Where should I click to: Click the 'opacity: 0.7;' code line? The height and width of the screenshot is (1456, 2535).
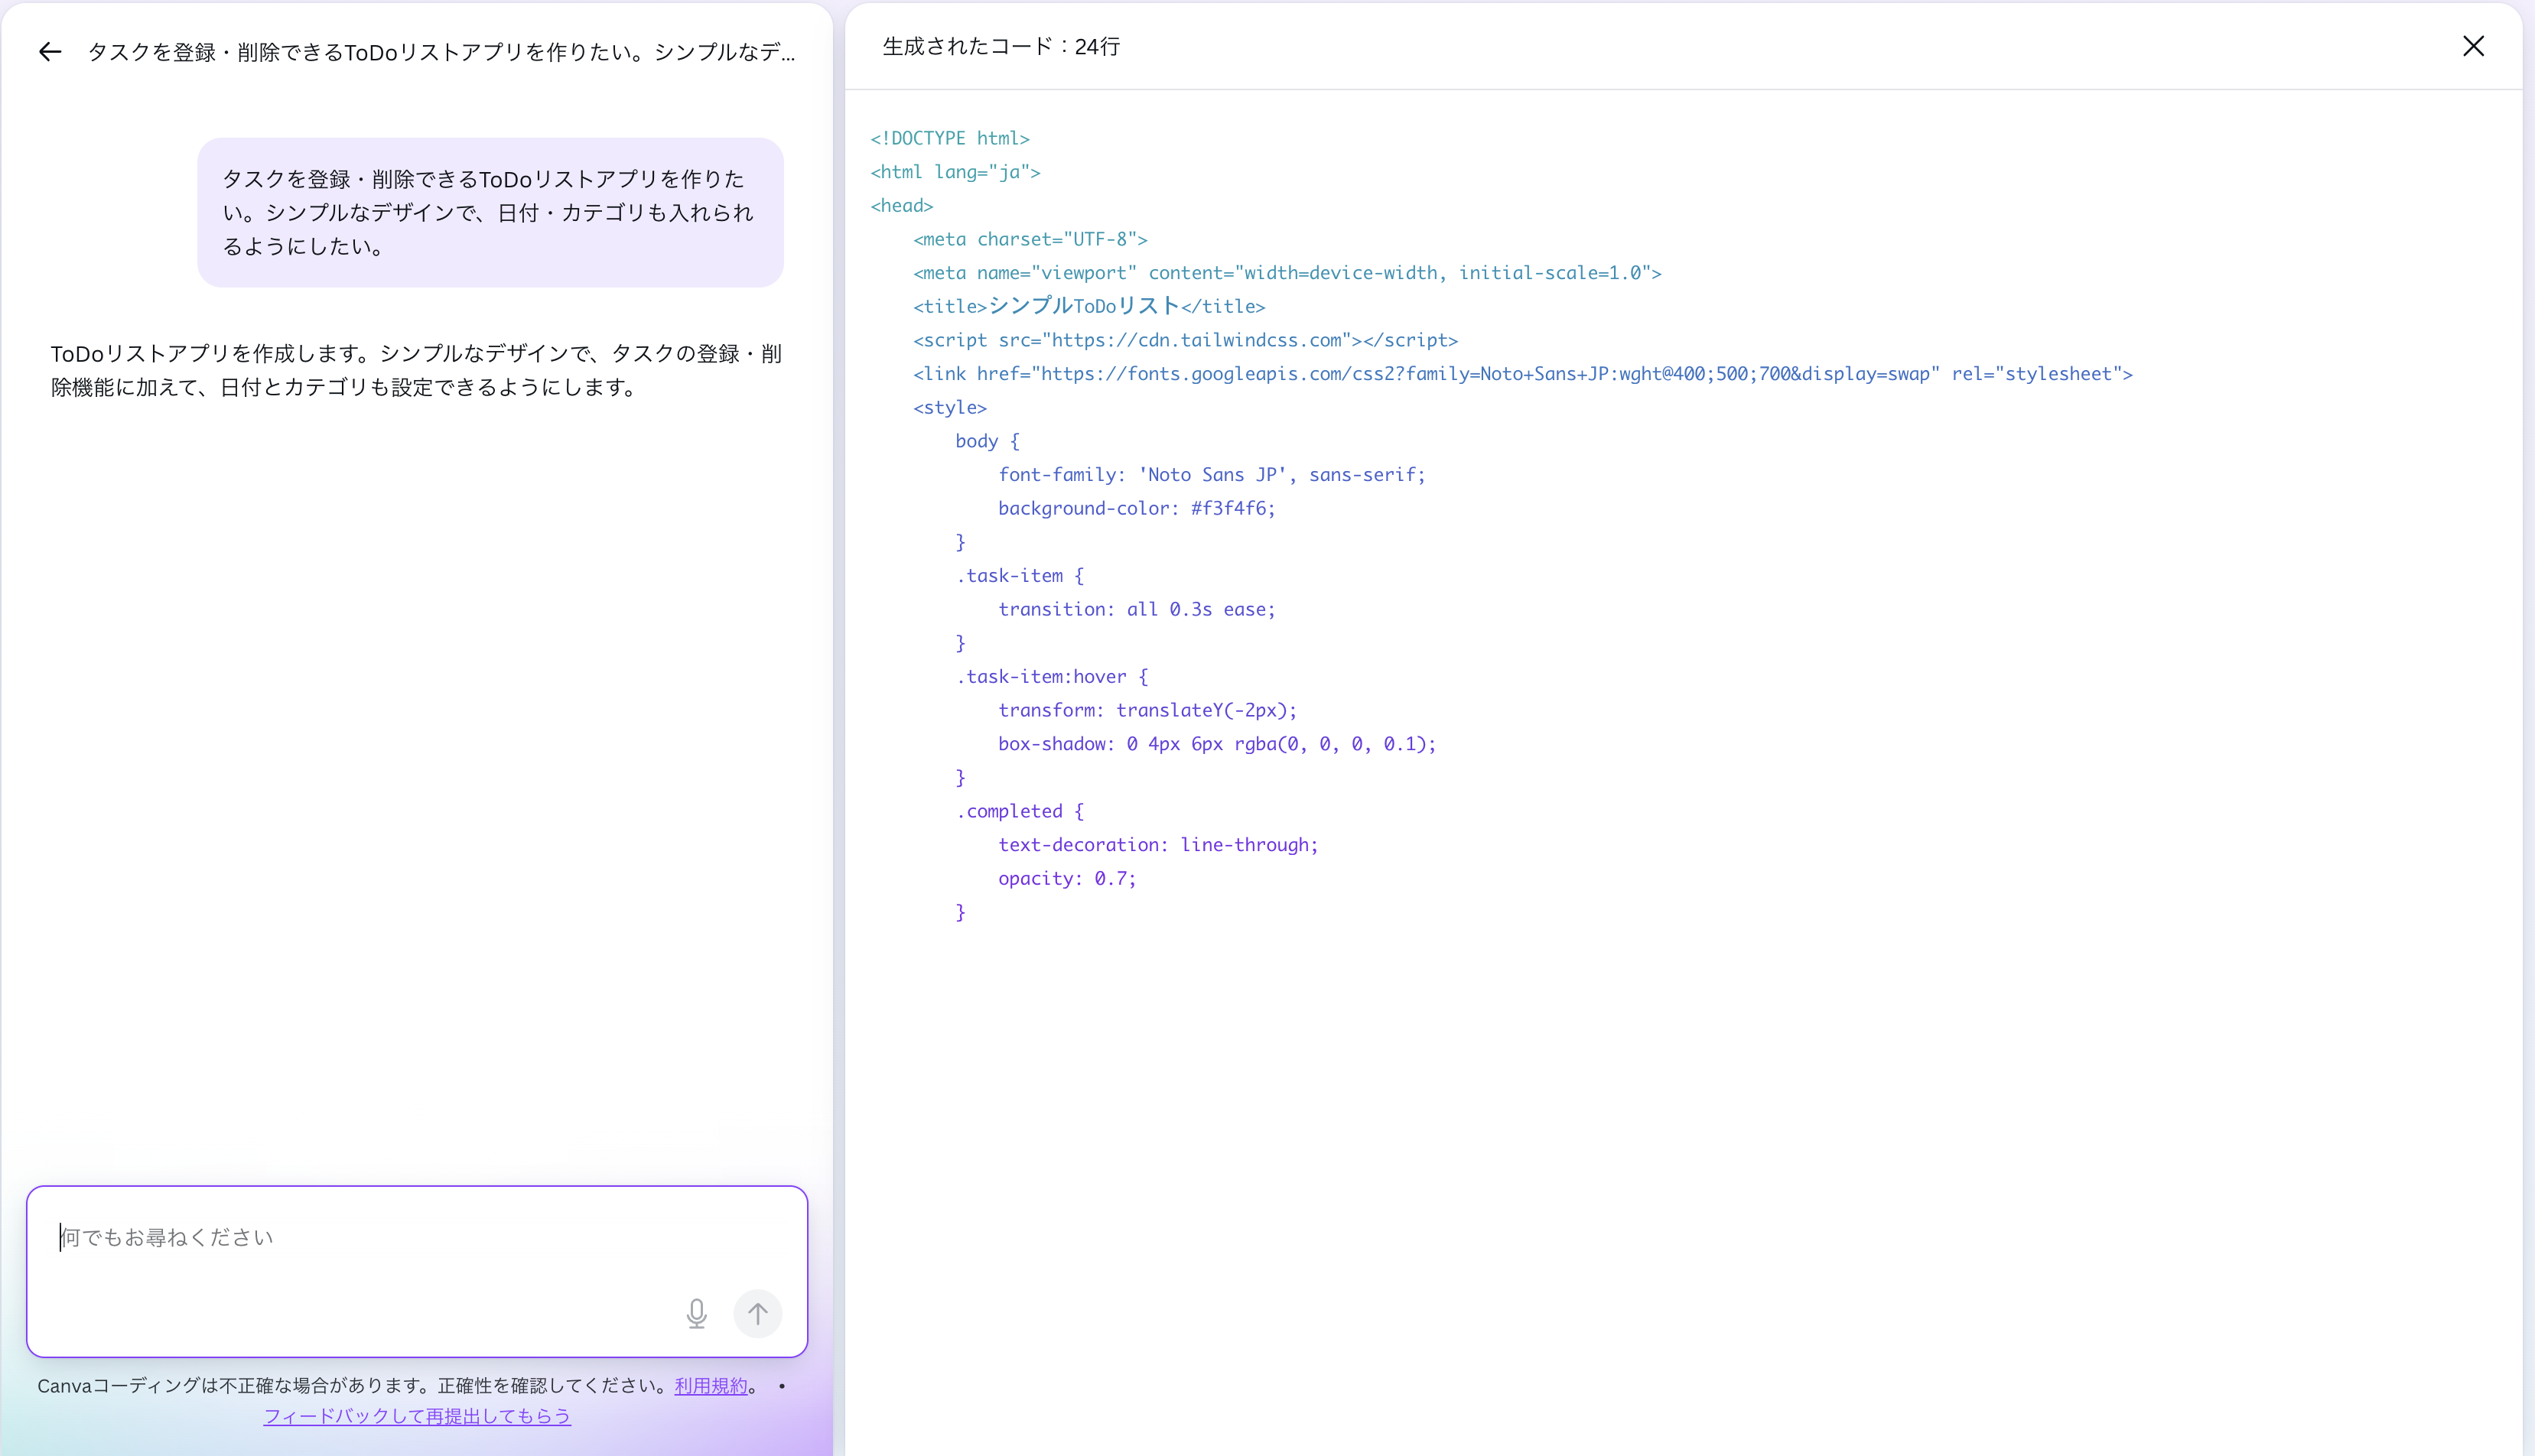[x=1067, y=878]
